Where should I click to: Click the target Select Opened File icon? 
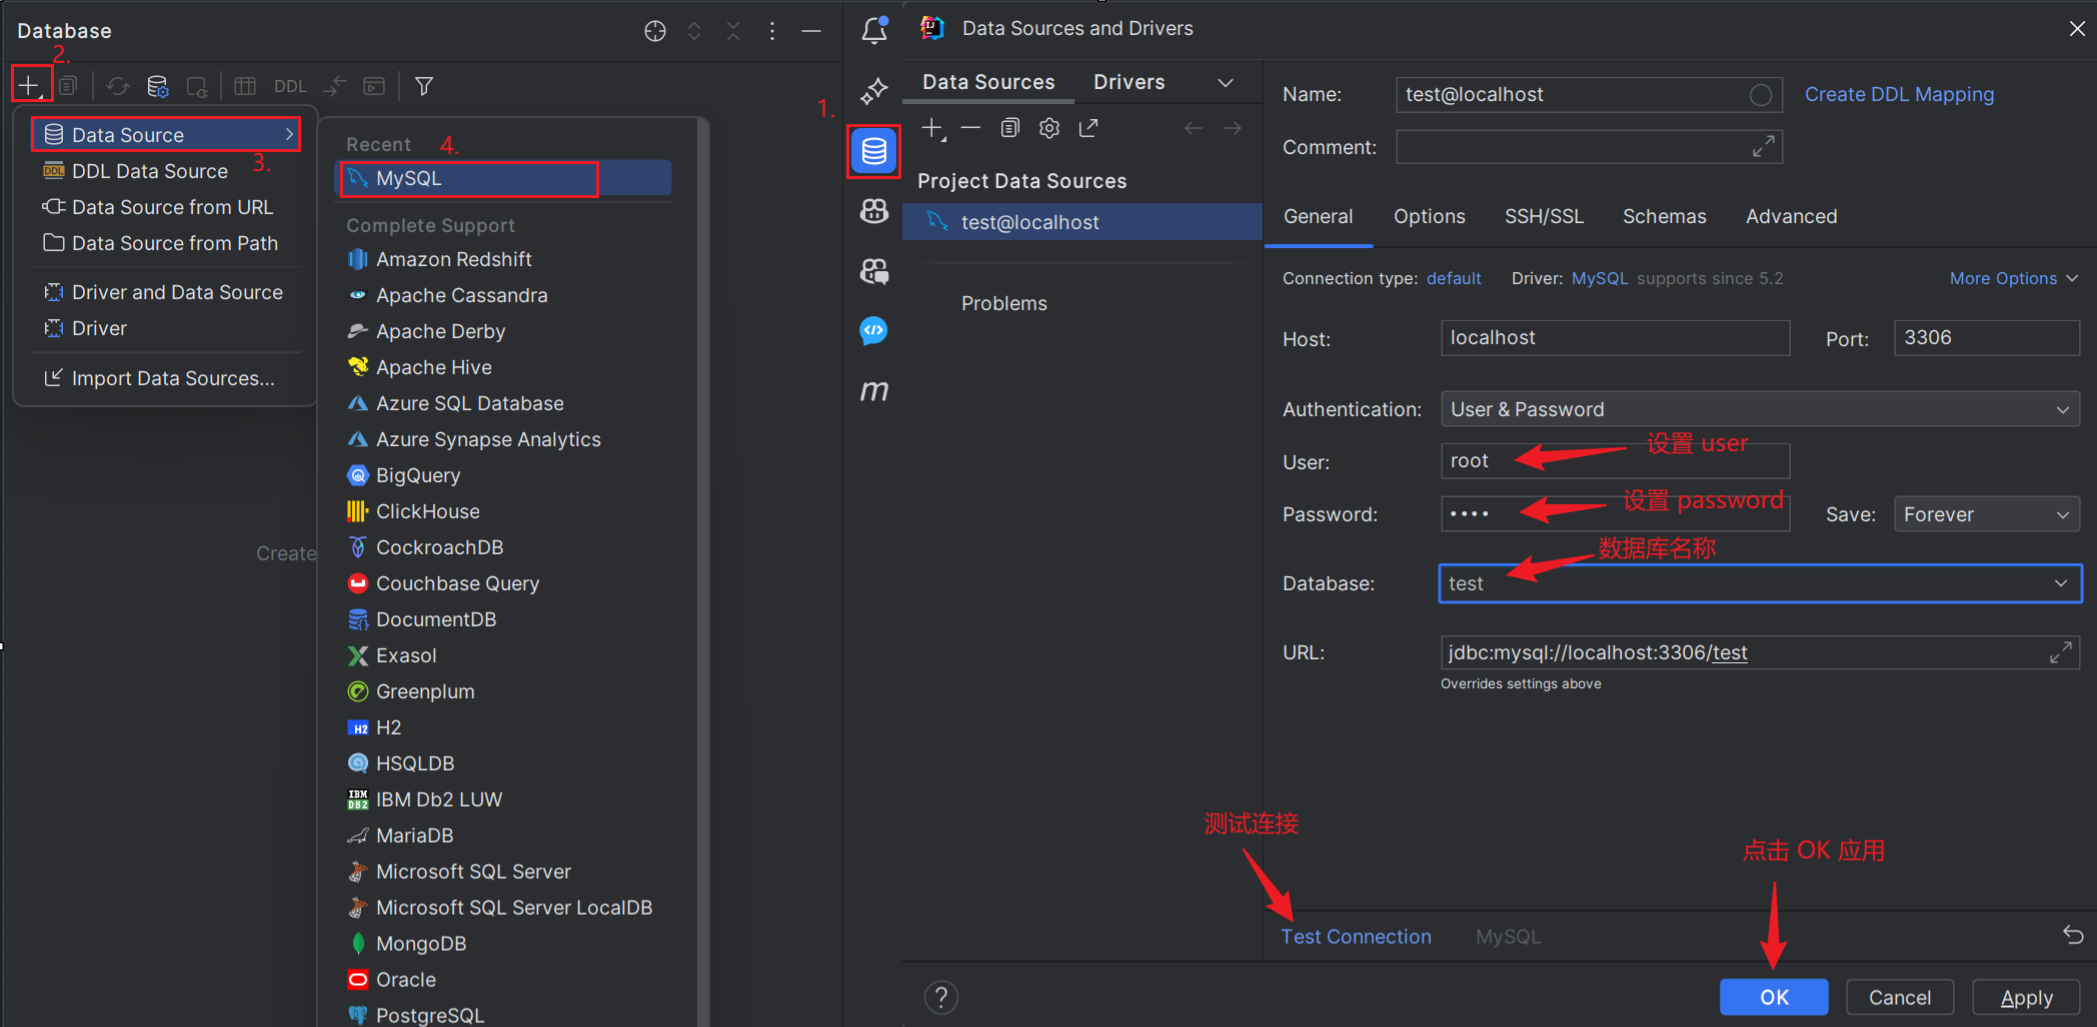[655, 31]
